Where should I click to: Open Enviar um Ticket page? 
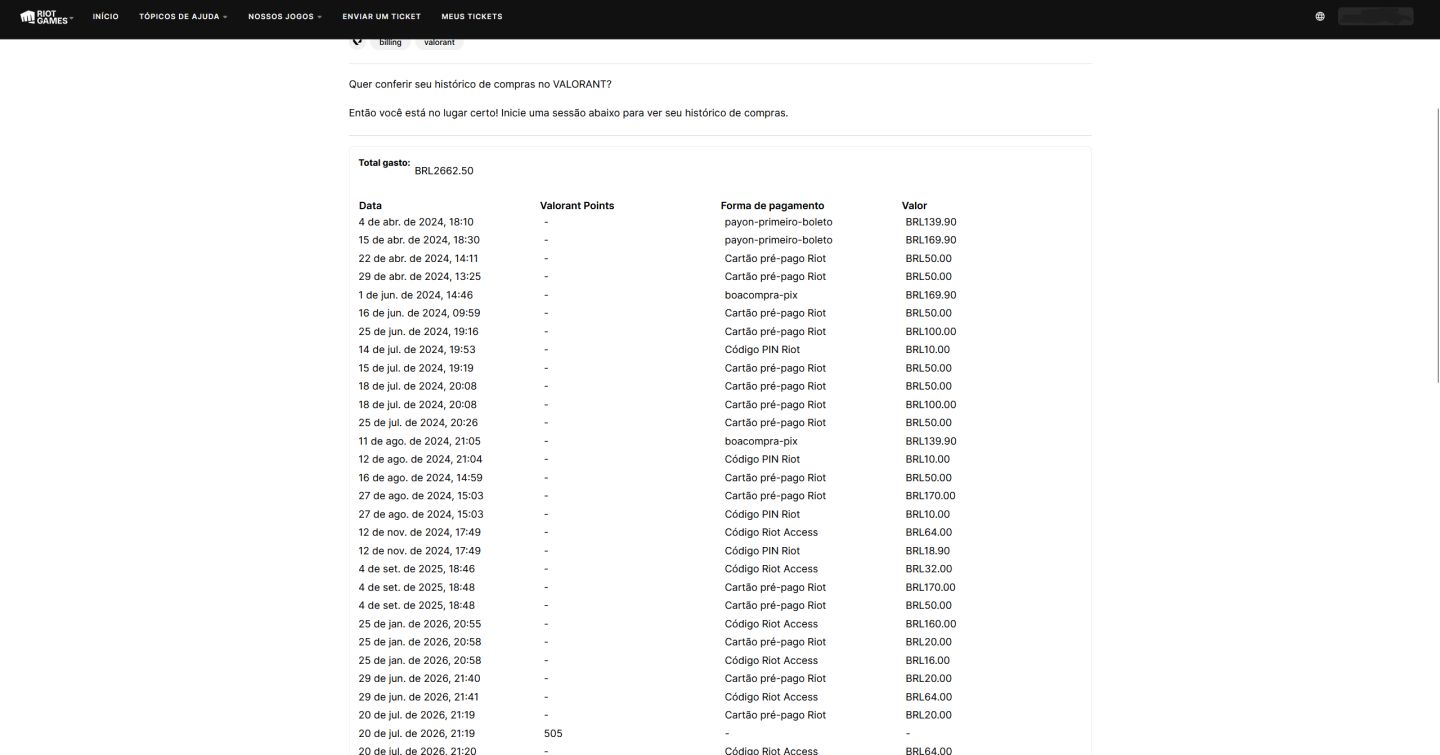(381, 16)
